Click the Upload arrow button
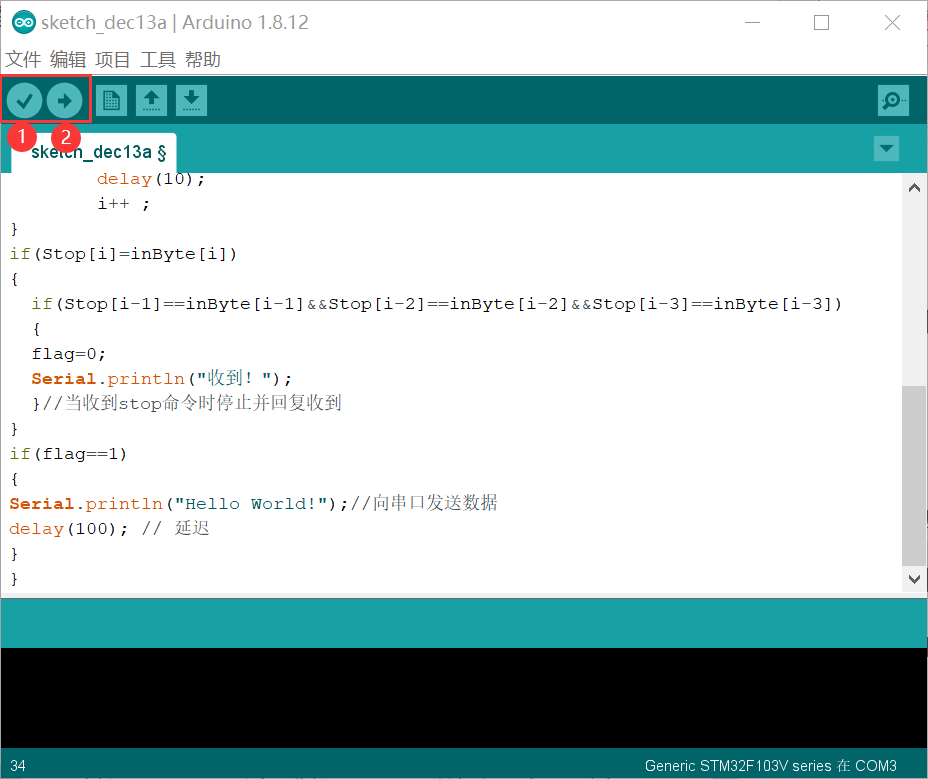The height and width of the screenshot is (779, 928). pos(65,101)
